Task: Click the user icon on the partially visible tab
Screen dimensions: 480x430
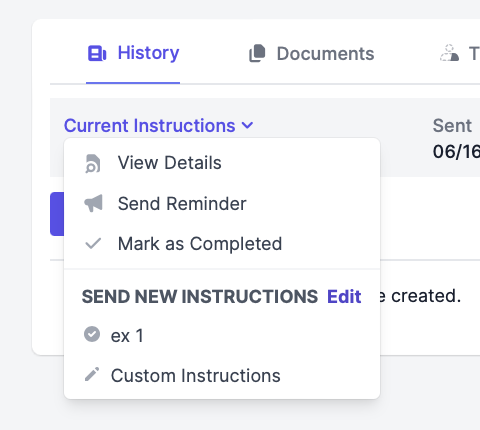Action: pos(449,53)
